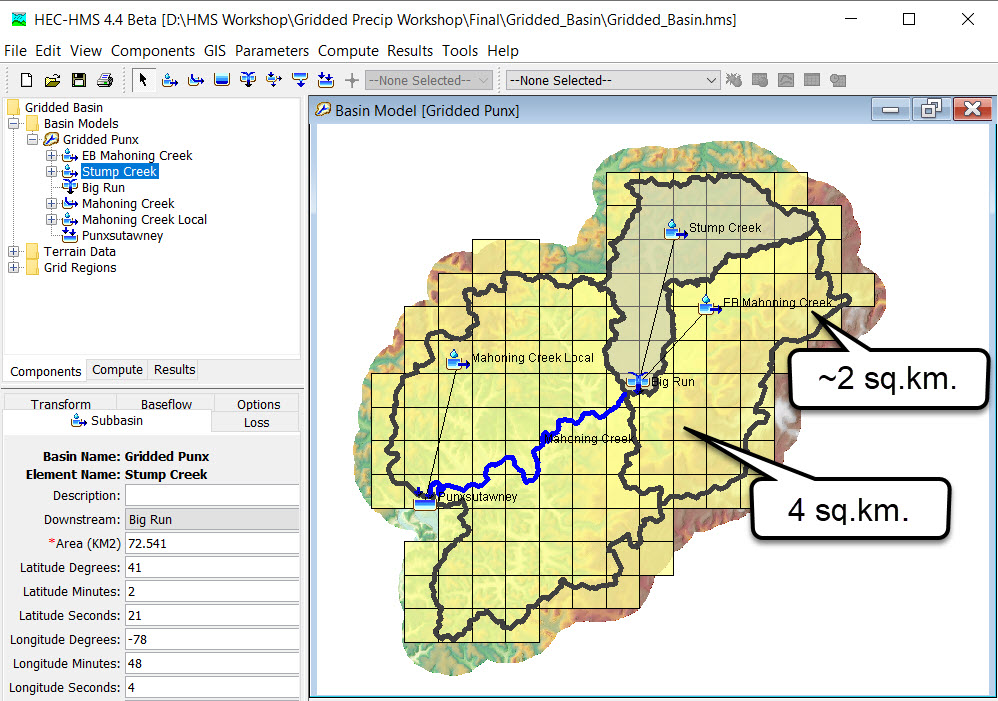Save the project with the disk icon

click(x=78, y=80)
